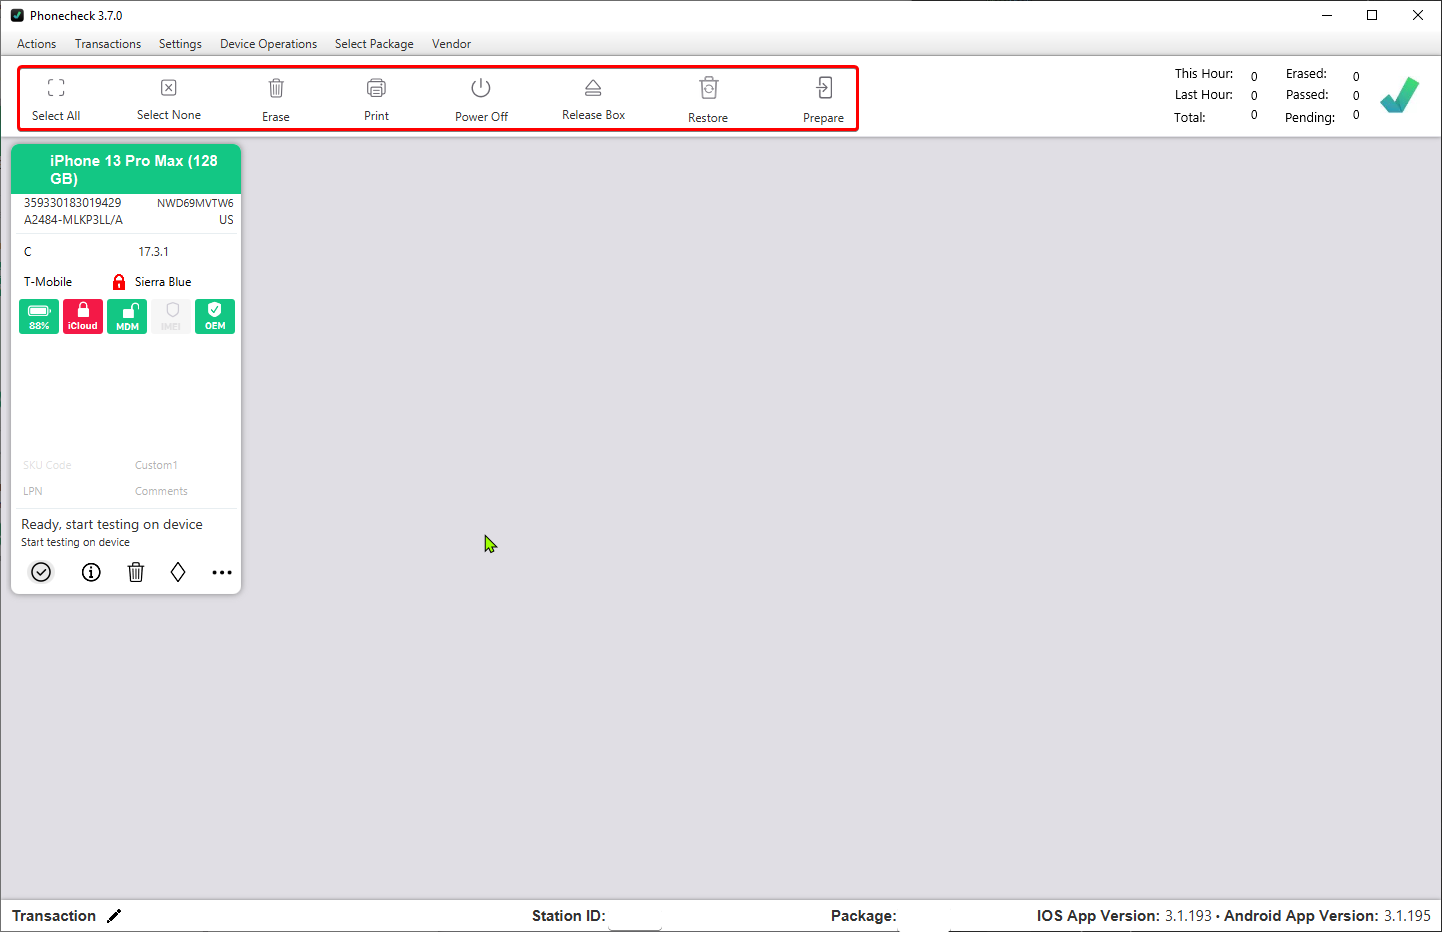Click the SKU Code field on device card
The image size is (1442, 932).
point(48,465)
